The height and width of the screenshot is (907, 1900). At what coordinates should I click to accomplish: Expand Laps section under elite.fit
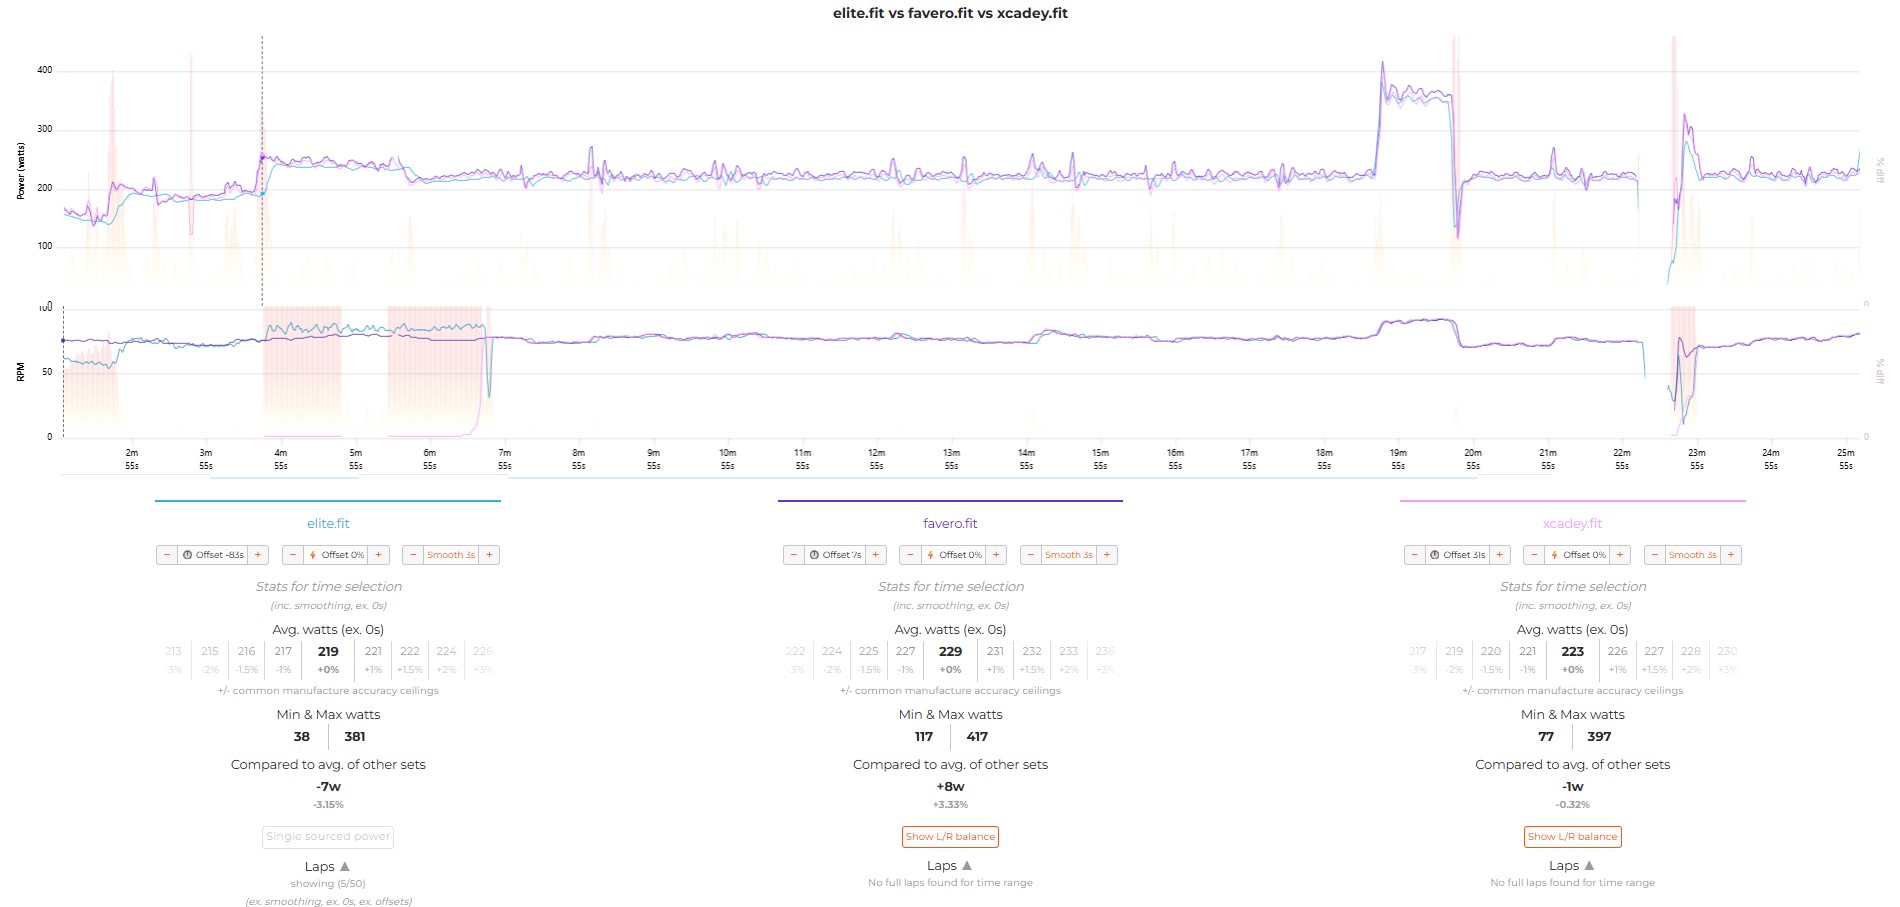pos(328,867)
